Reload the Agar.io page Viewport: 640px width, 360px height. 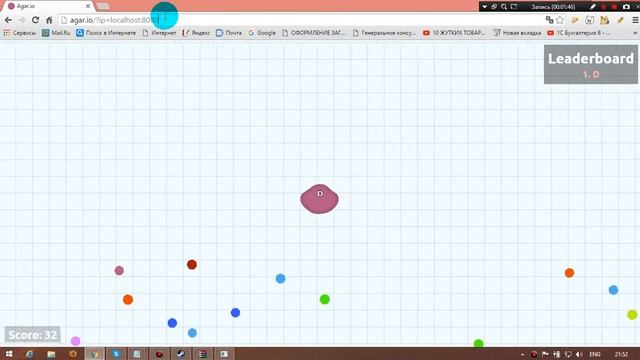click(x=36, y=20)
